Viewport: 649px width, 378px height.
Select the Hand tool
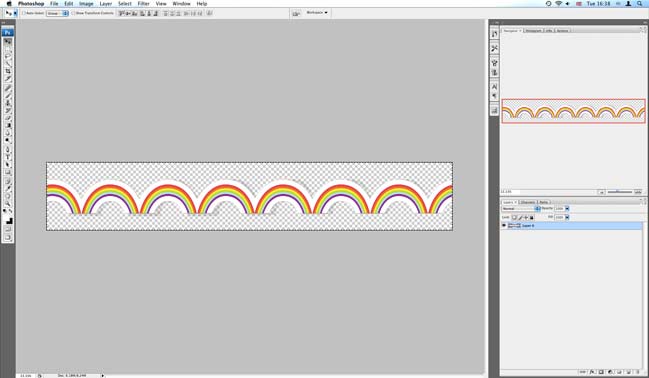coord(8,195)
